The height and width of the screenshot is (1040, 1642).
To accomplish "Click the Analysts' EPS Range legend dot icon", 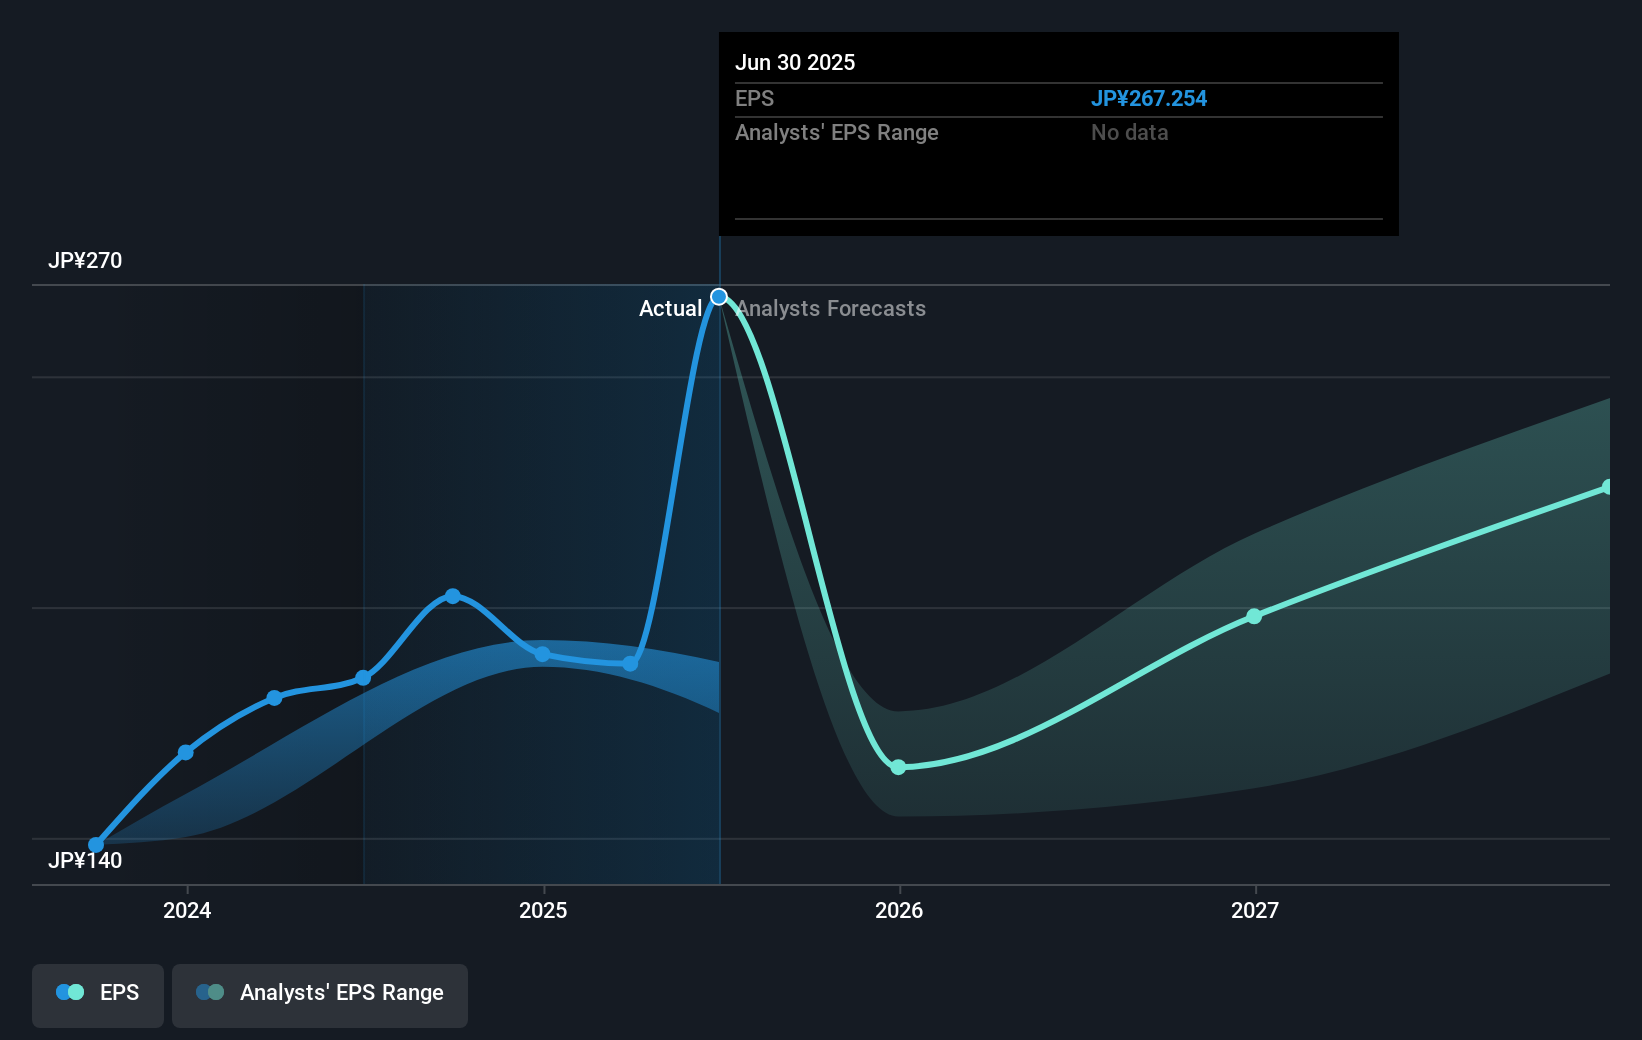I will coord(209,991).
